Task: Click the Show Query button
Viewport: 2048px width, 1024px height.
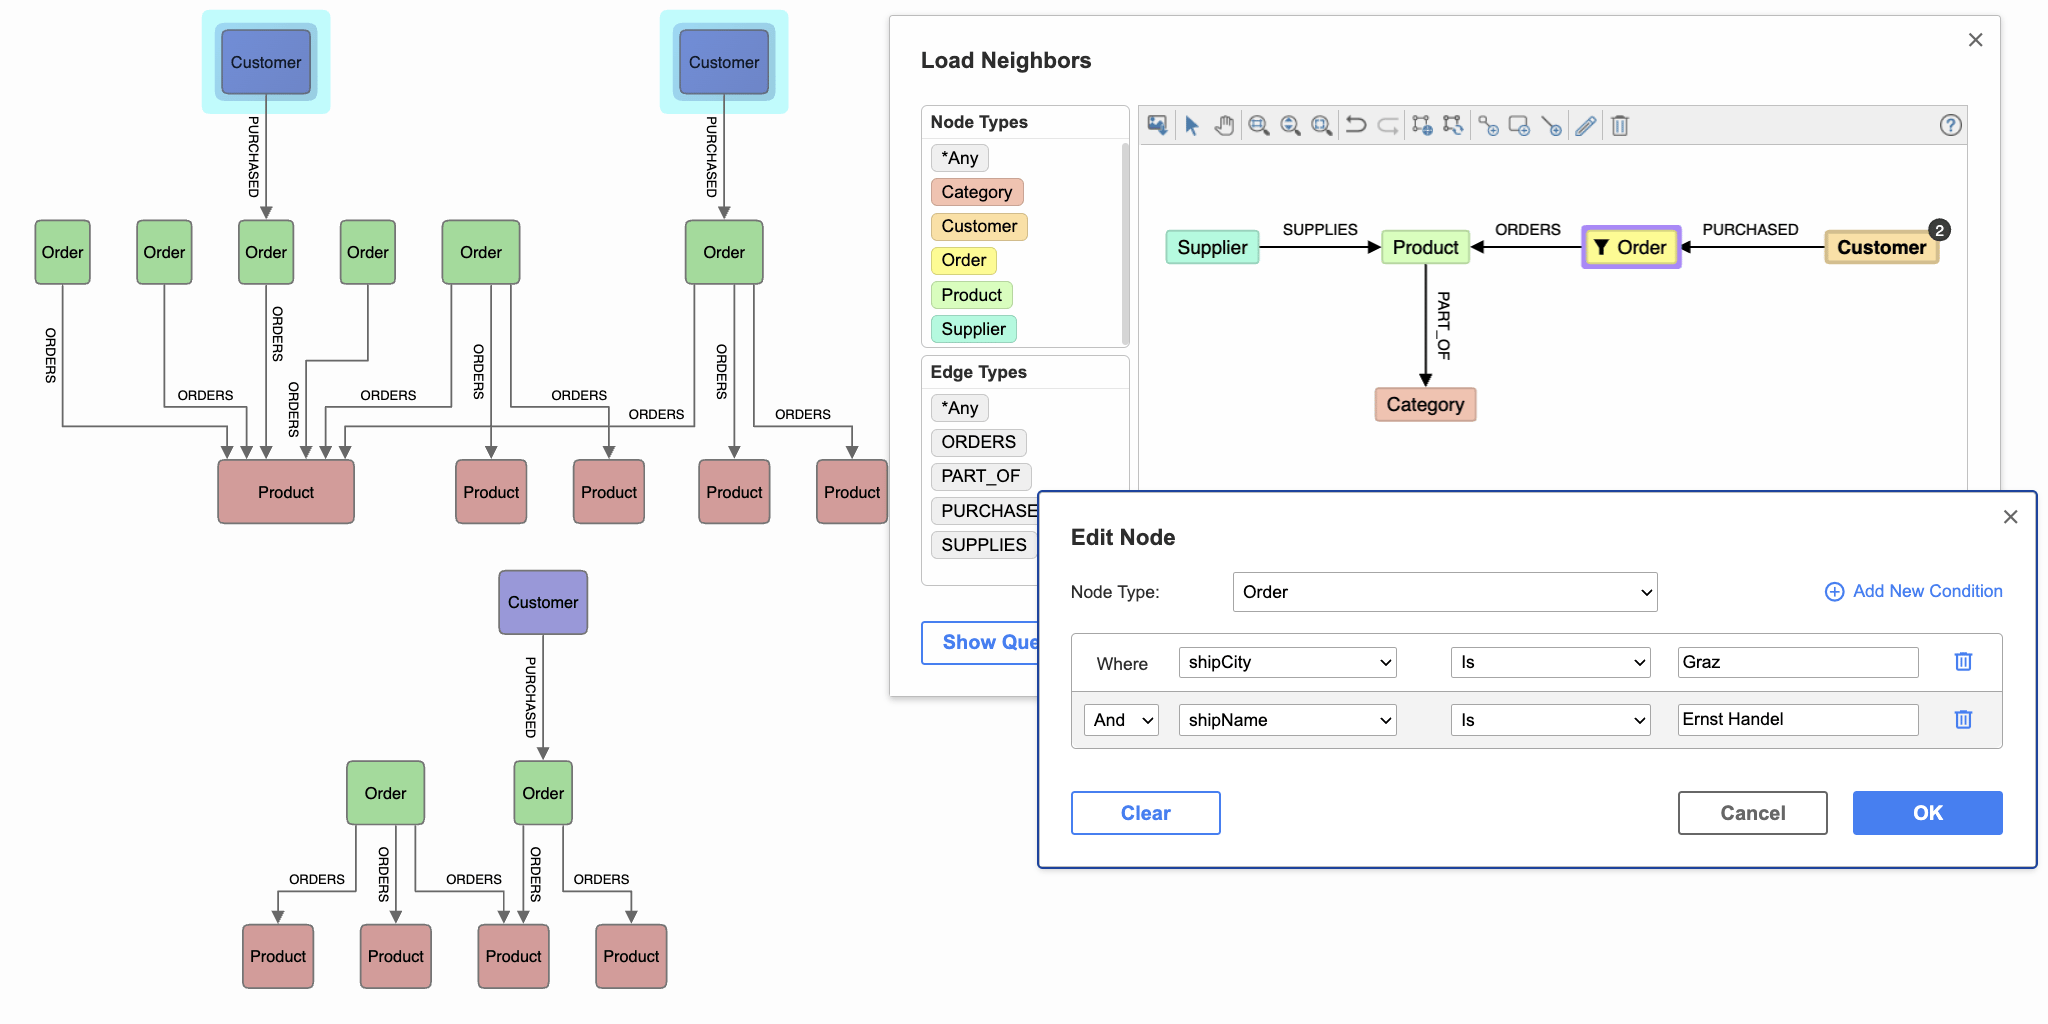Action: [980, 642]
